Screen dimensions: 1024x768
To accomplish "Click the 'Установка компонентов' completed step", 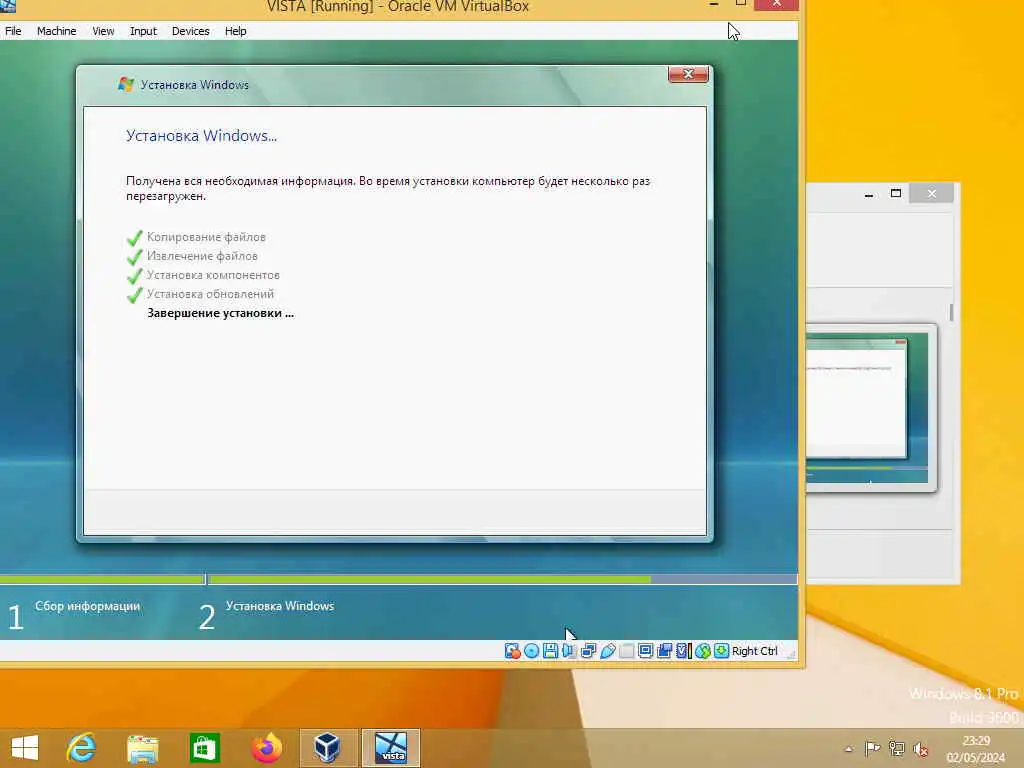I will [213, 275].
